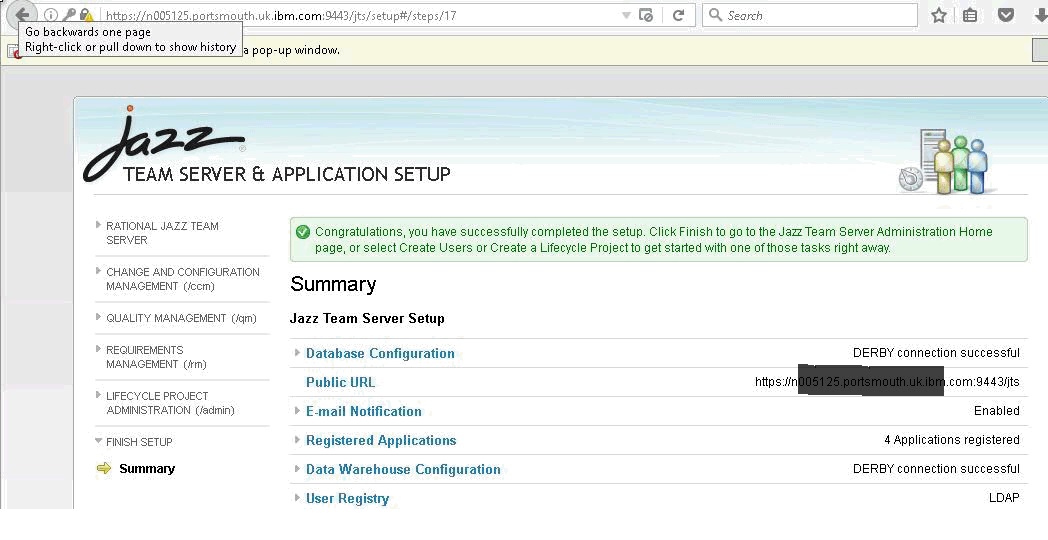Click the URL address field
Image resolution: width=1048 pixels, height=540 pixels.
[x=361, y=15]
